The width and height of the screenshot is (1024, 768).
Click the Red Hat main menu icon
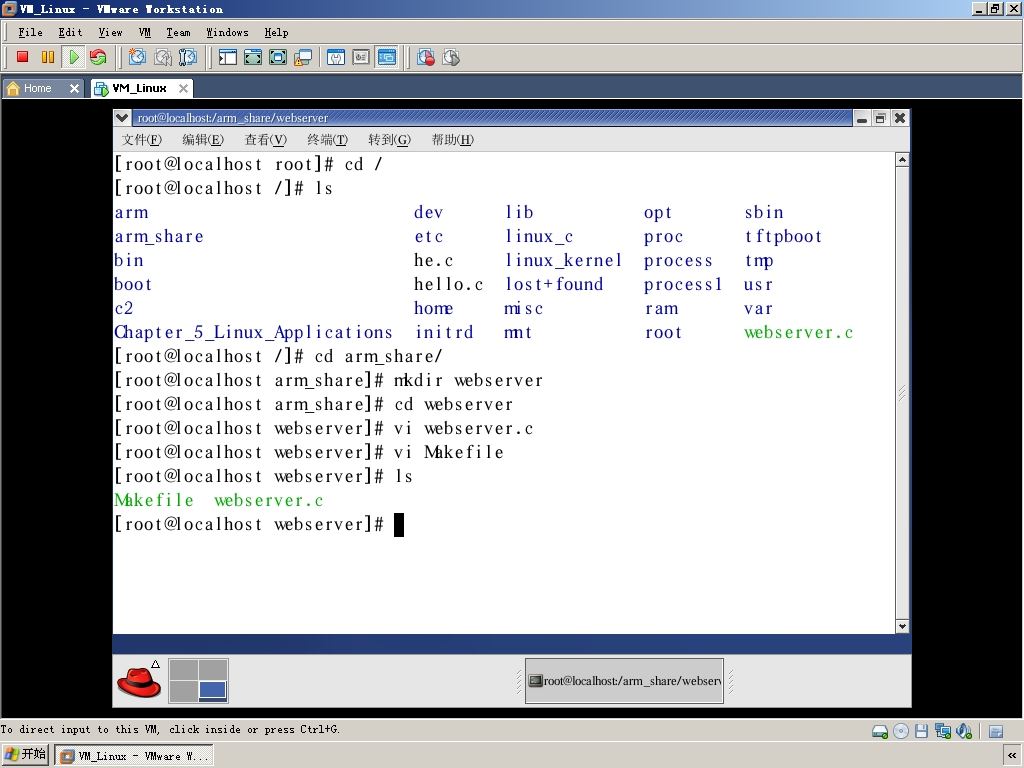pyautogui.click(x=139, y=680)
